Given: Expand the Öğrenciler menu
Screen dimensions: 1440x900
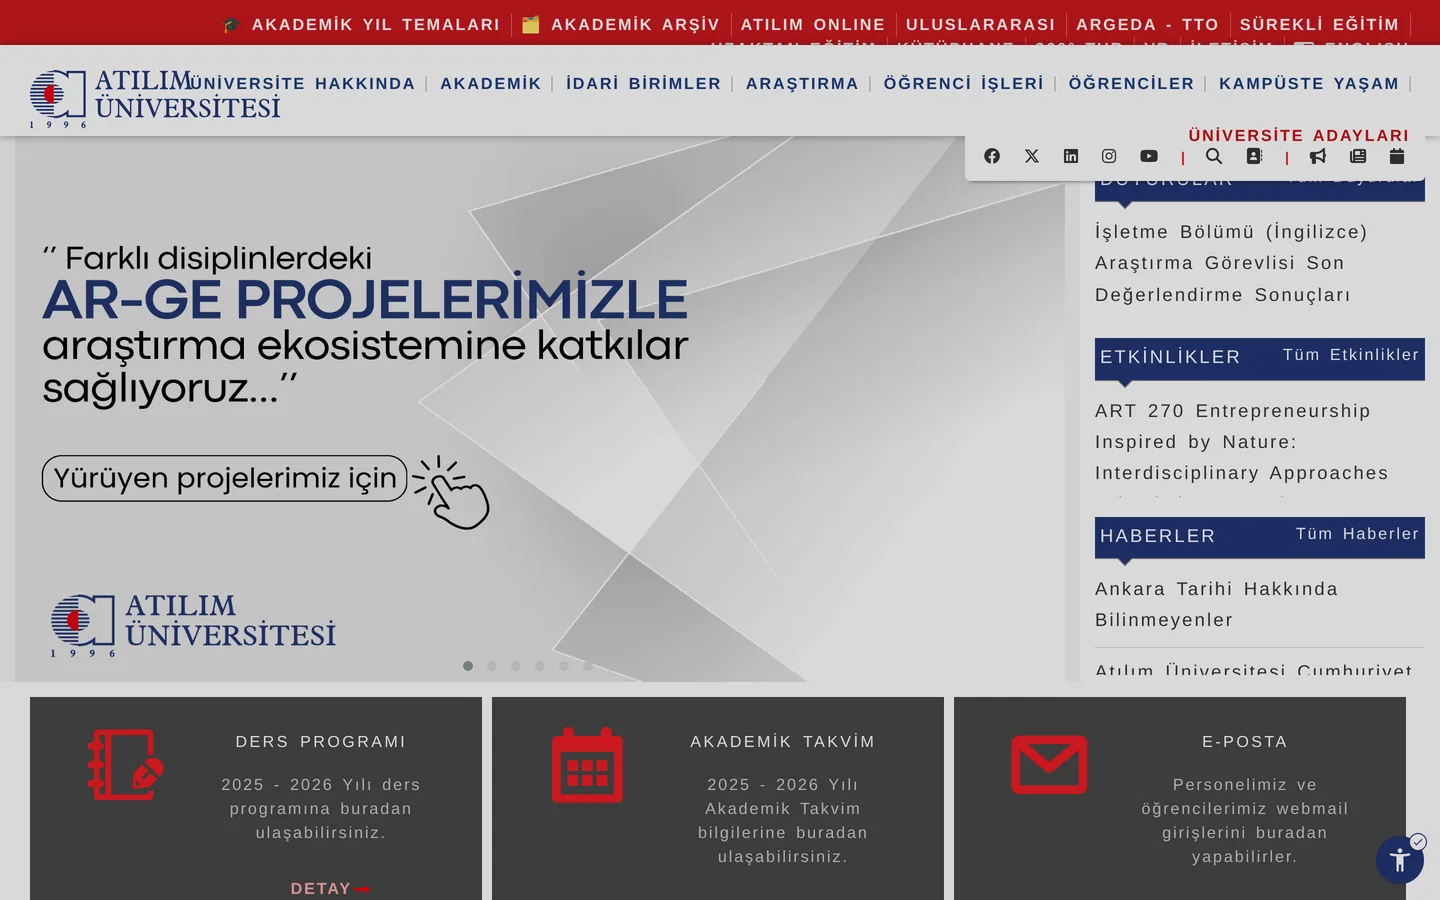Looking at the screenshot, I should click(1131, 83).
